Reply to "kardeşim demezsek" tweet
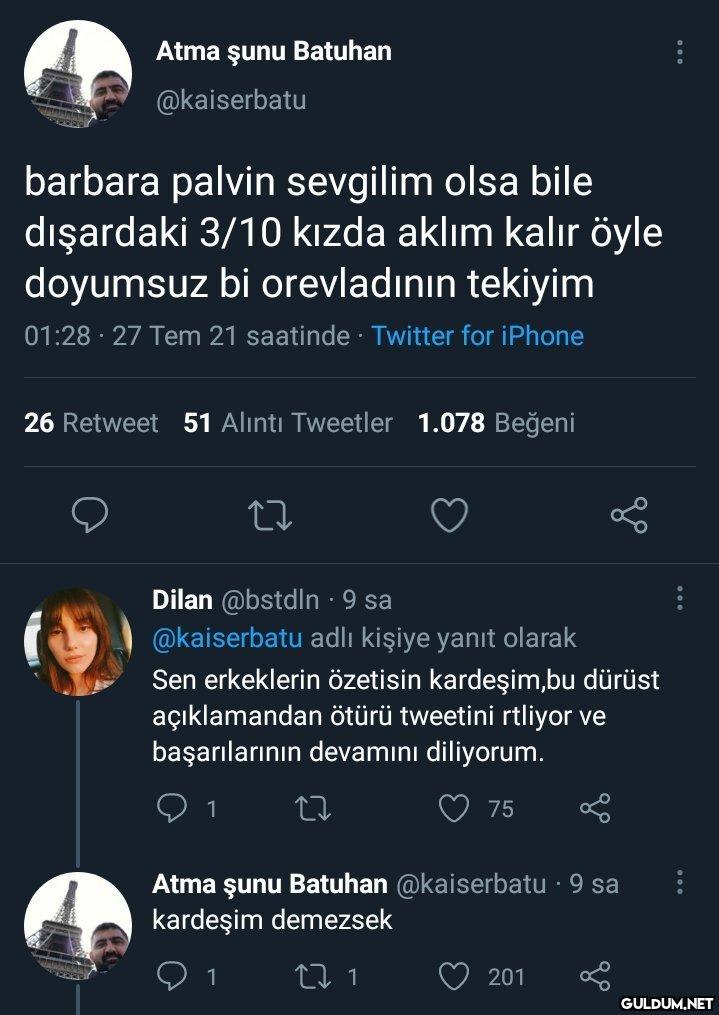 tap(174, 975)
